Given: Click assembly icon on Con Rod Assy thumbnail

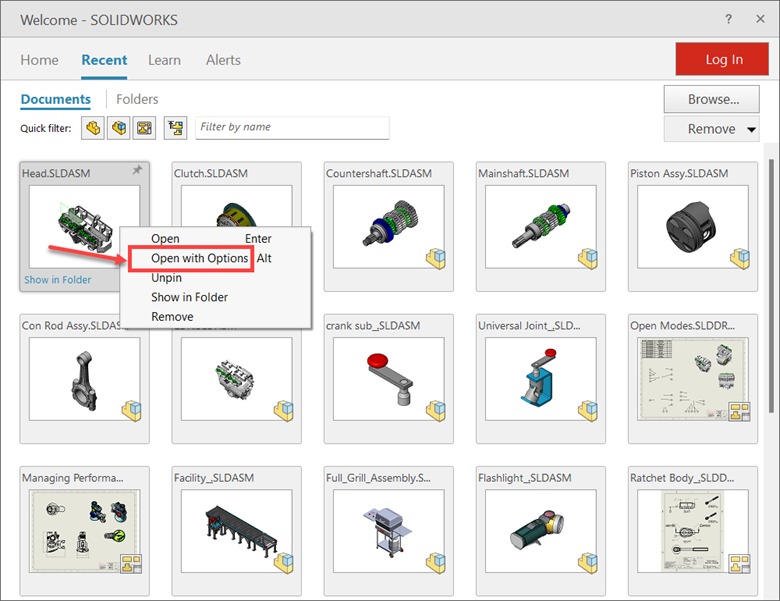Looking at the screenshot, I should (132, 411).
